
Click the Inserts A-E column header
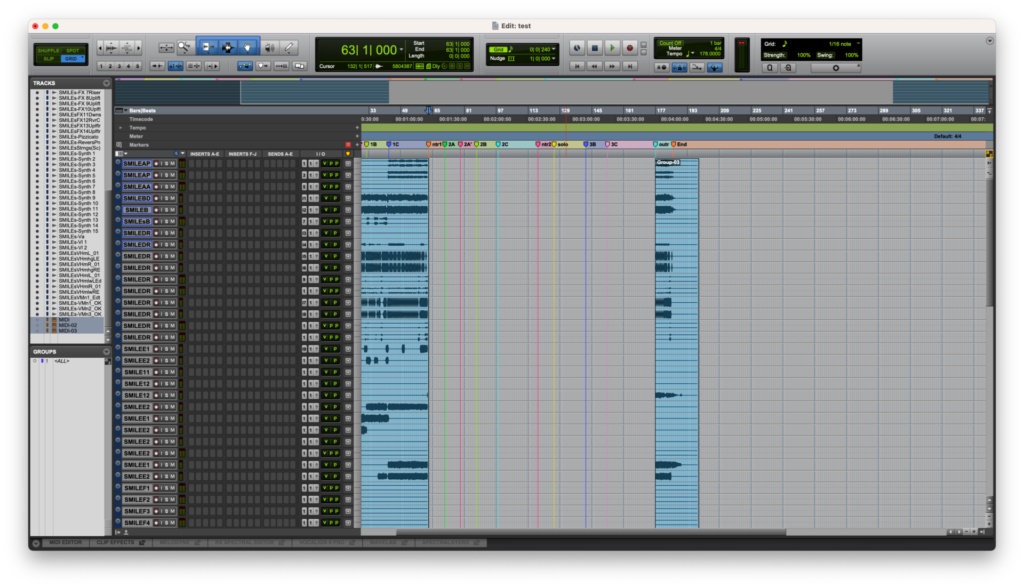205,154
